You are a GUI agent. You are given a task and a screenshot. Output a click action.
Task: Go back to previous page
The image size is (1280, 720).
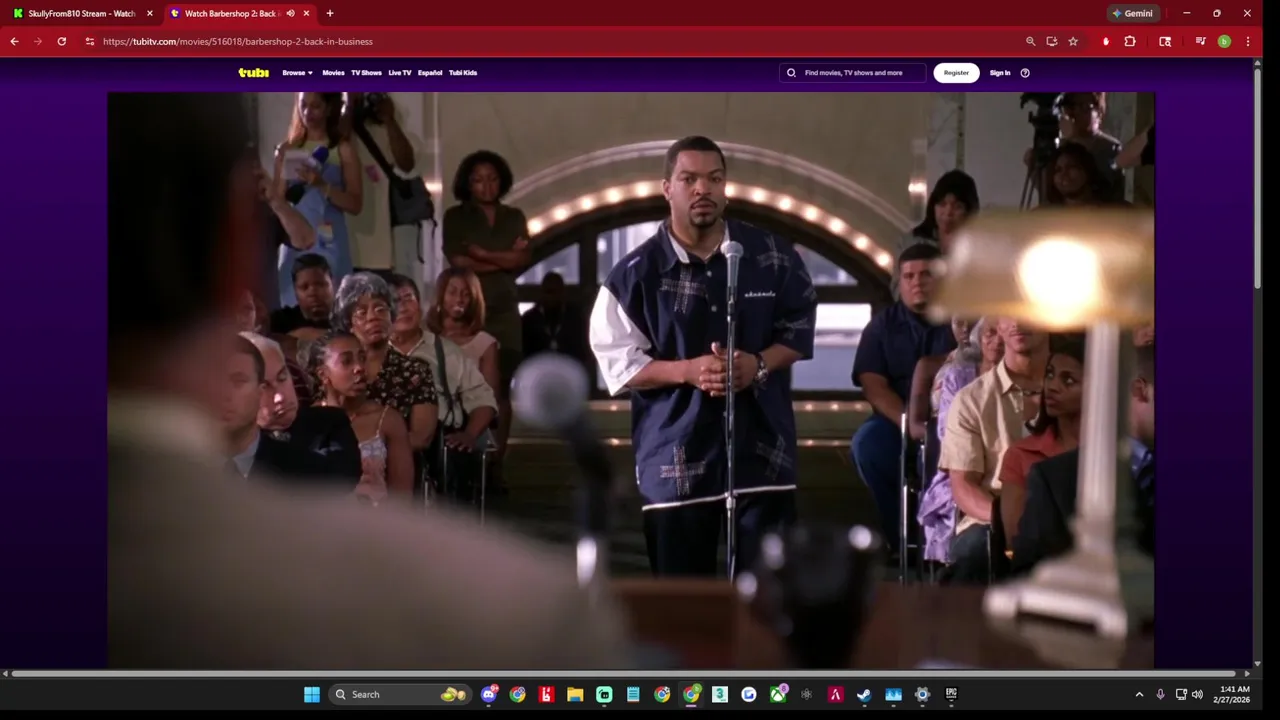point(14,41)
